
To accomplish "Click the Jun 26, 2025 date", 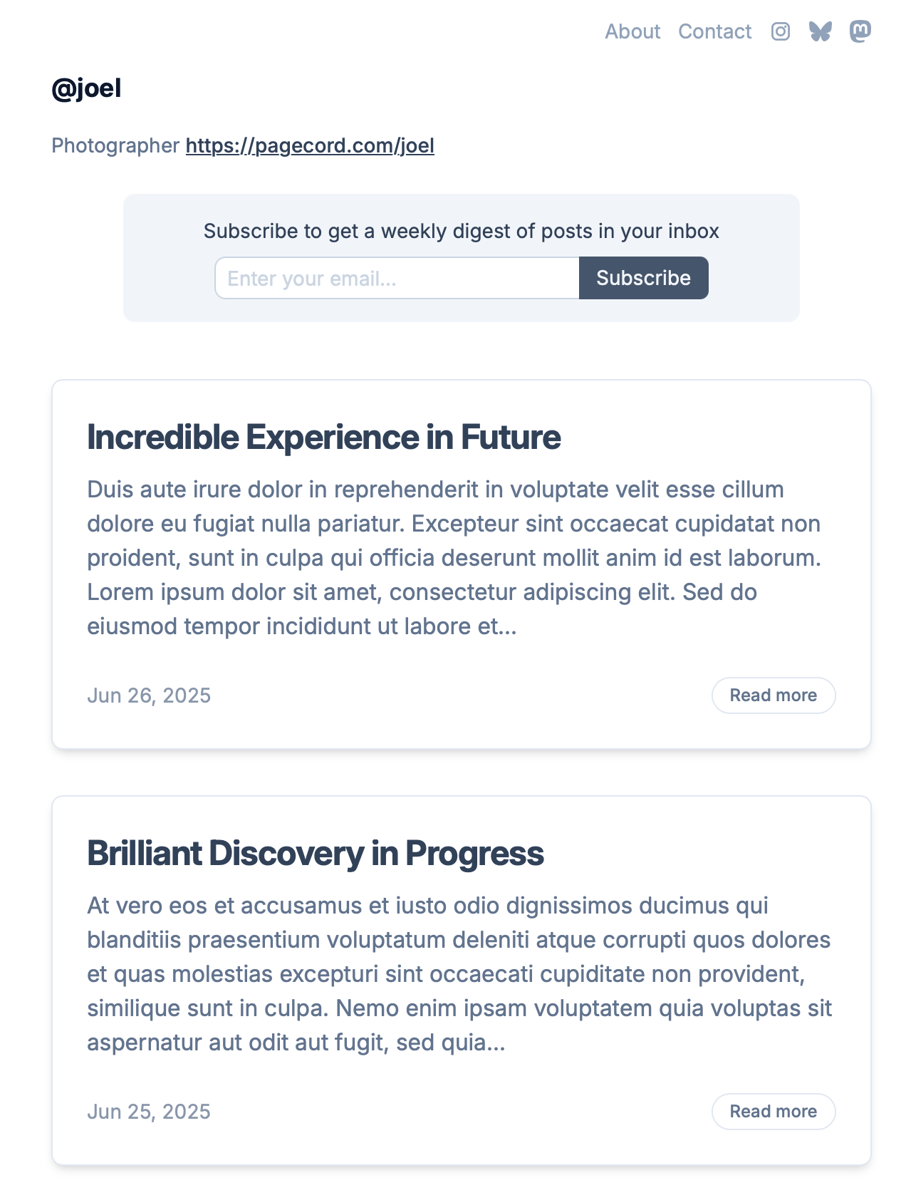I will coord(149,696).
